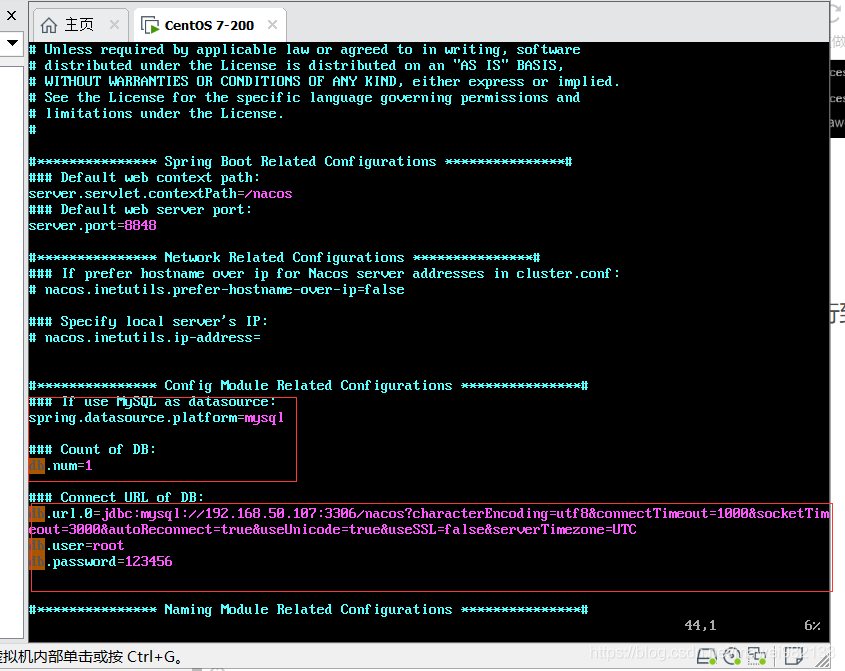This screenshot has width=845, height=671.
Task: Switch to the 主页 tab
Action: click(x=81, y=25)
